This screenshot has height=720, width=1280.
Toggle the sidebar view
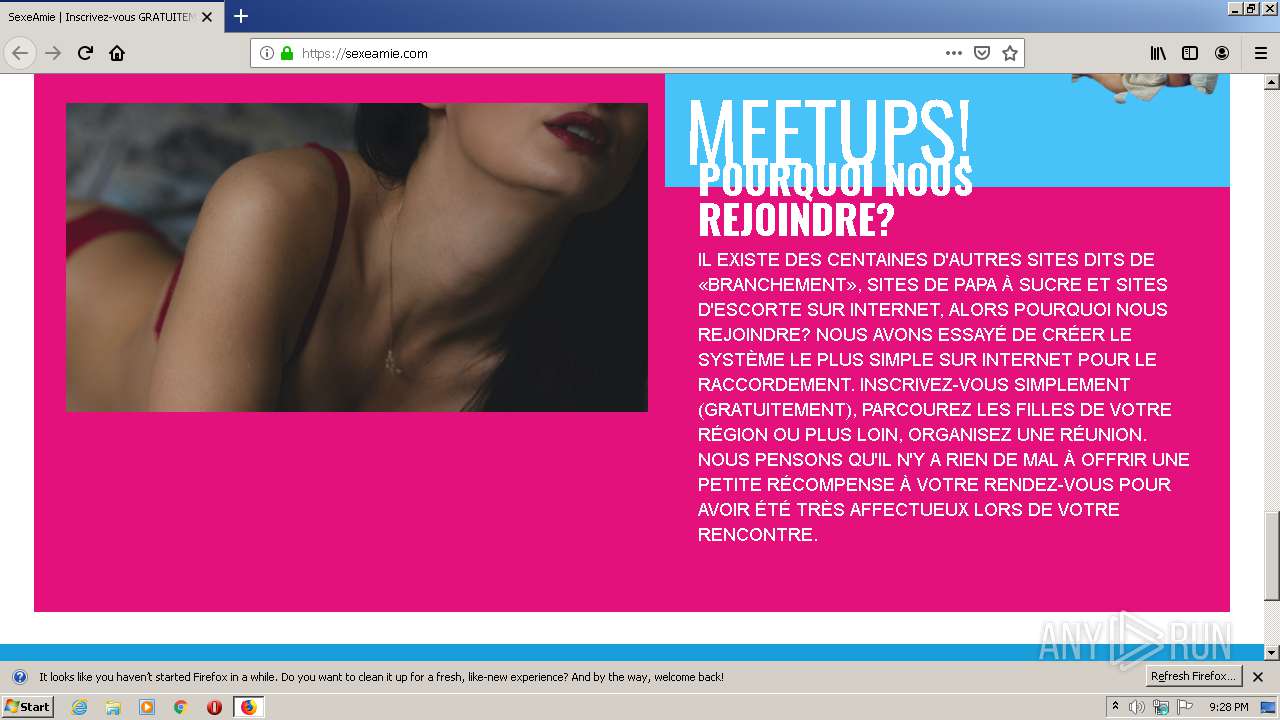(1190, 53)
